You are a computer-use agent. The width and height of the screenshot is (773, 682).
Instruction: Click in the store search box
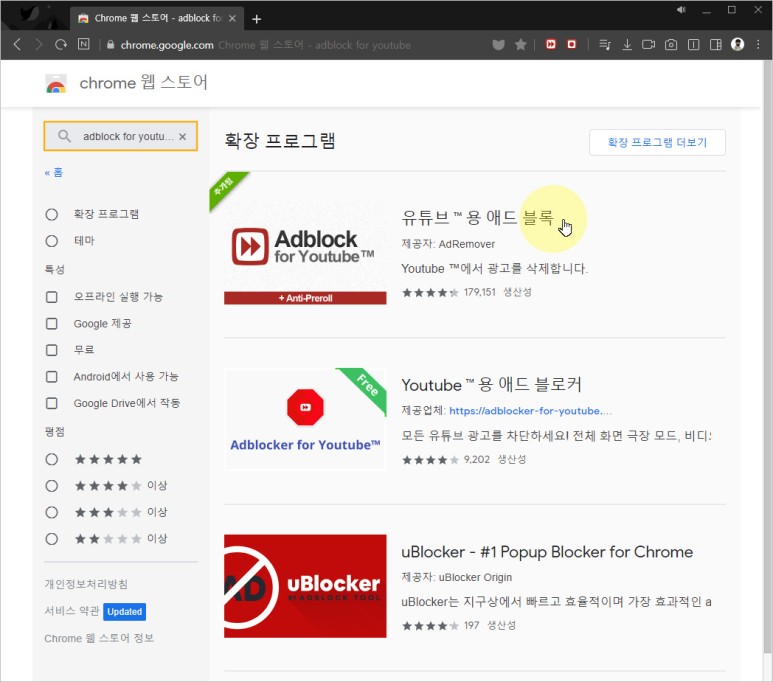121,136
